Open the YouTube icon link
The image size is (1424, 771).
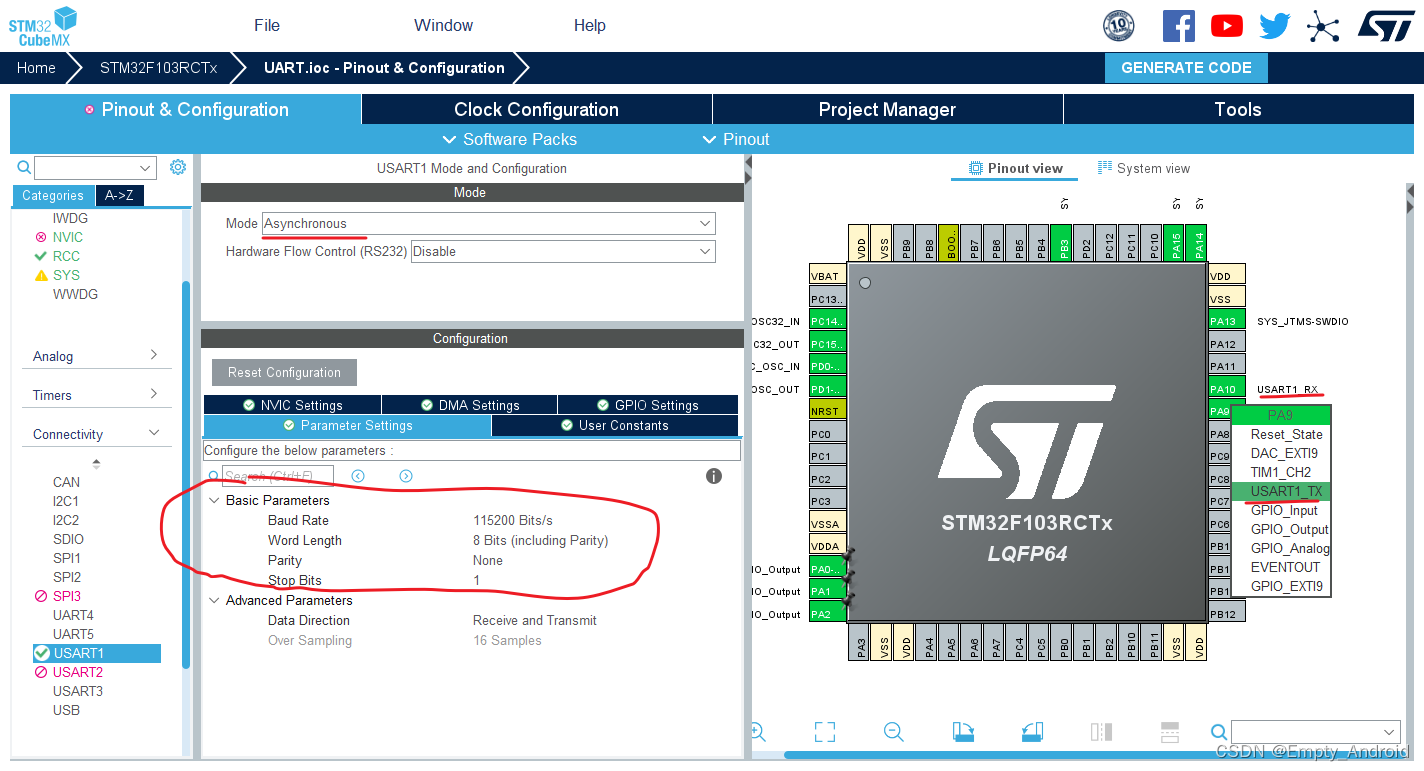pos(1227,26)
